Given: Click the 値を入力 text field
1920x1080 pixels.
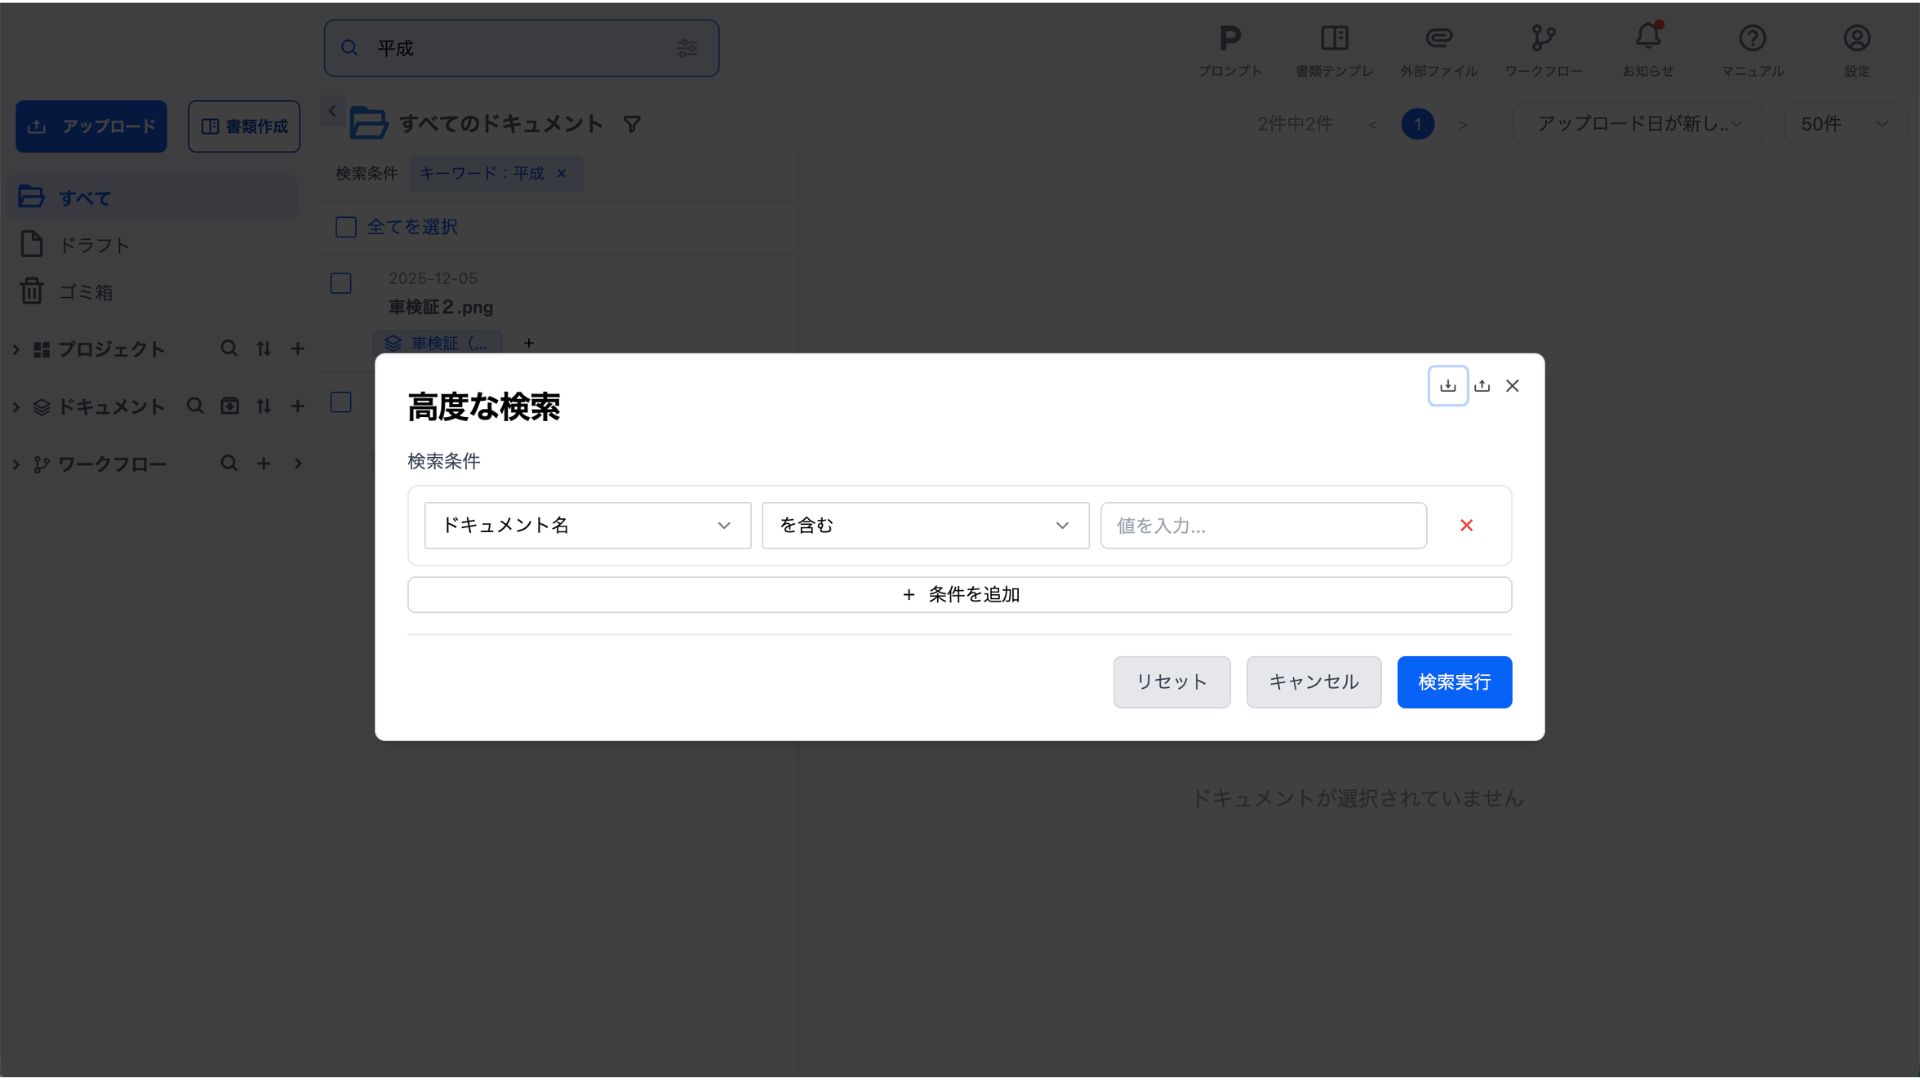Looking at the screenshot, I should pos(1262,525).
